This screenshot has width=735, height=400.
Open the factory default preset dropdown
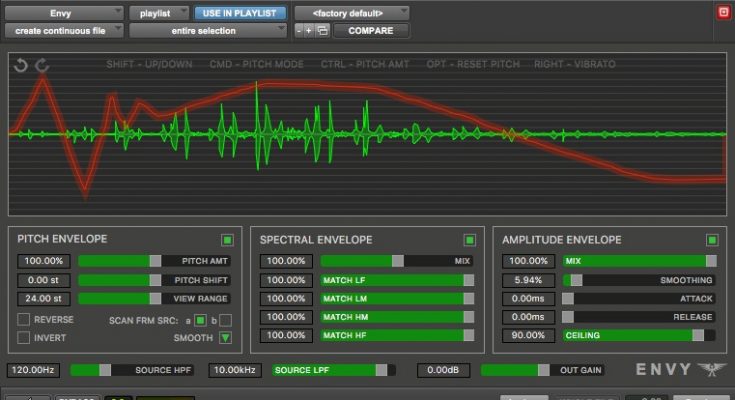(352, 13)
